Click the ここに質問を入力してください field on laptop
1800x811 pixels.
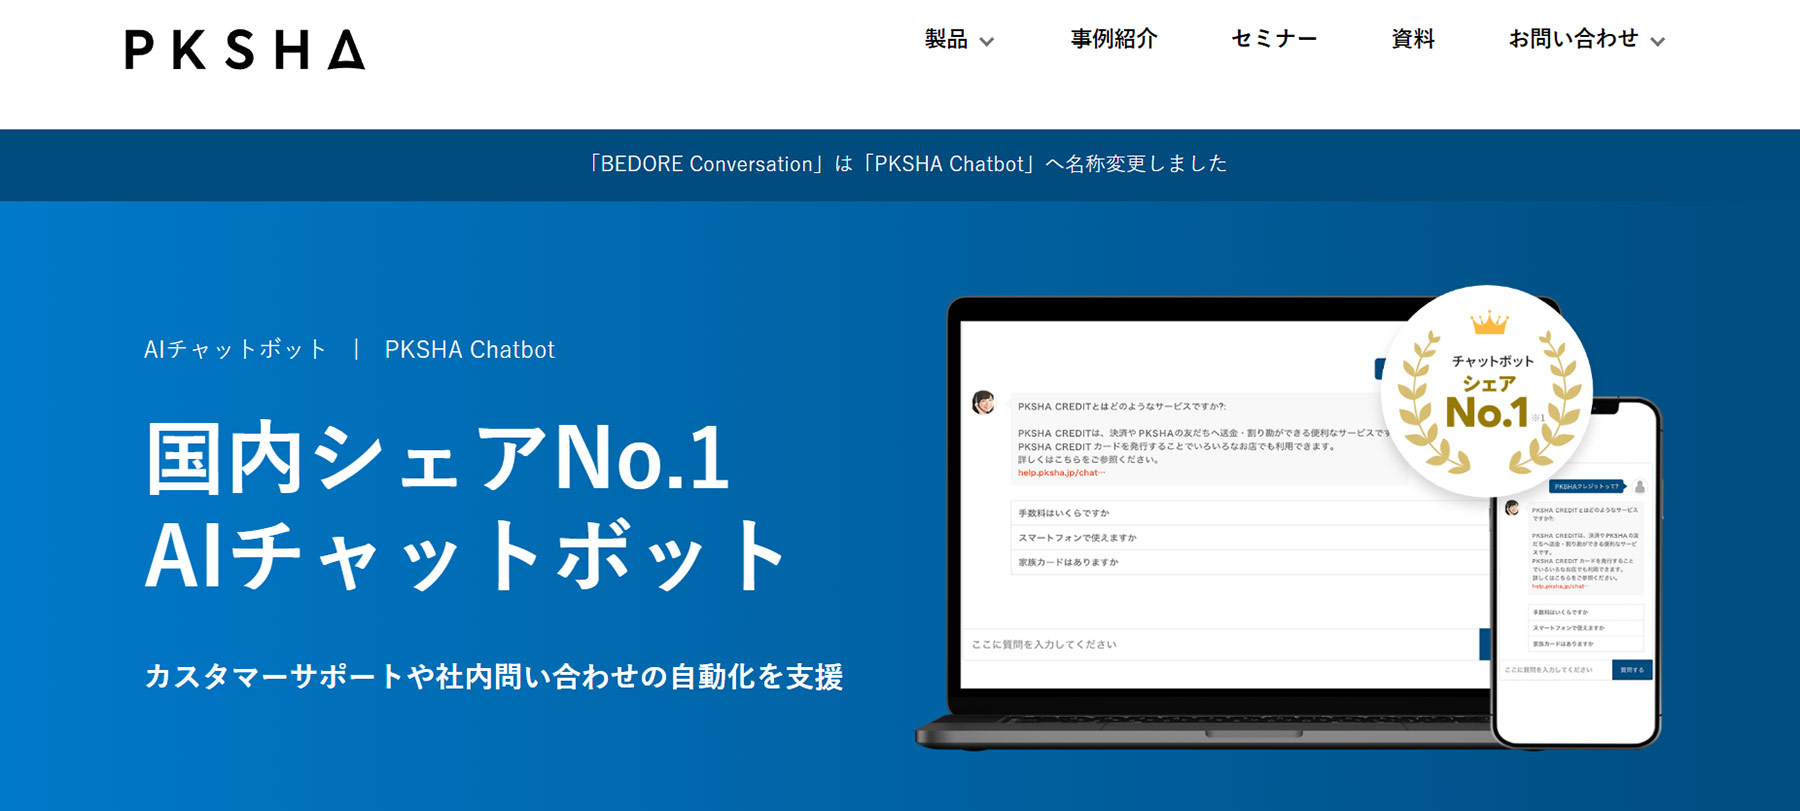click(x=1220, y=644)
